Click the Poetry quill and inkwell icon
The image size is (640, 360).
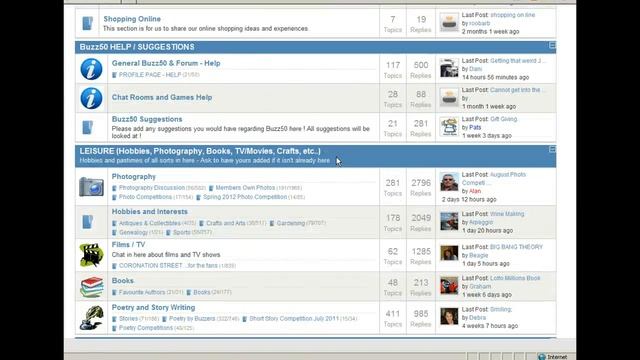[91, 318]
